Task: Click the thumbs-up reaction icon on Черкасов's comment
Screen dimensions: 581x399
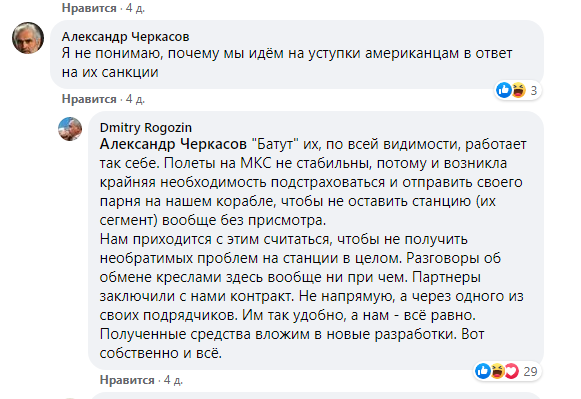Action: click(504, 90)
